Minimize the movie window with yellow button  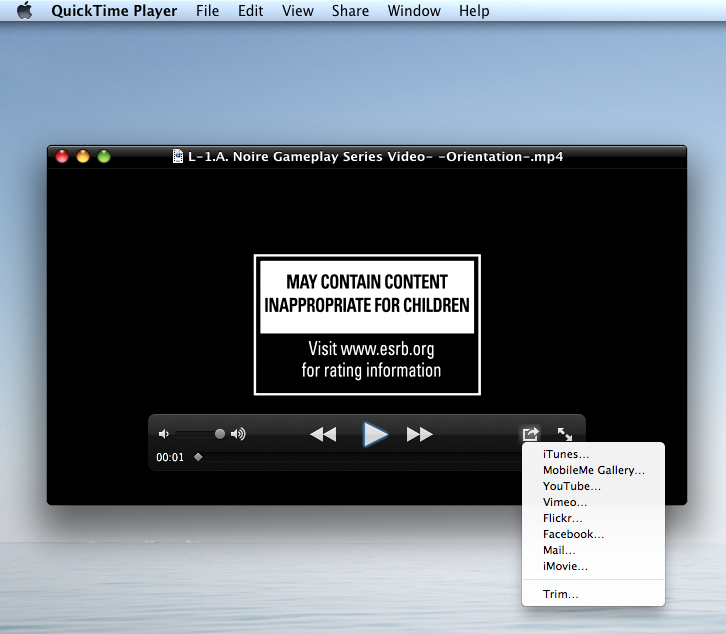tap(83, 157)
